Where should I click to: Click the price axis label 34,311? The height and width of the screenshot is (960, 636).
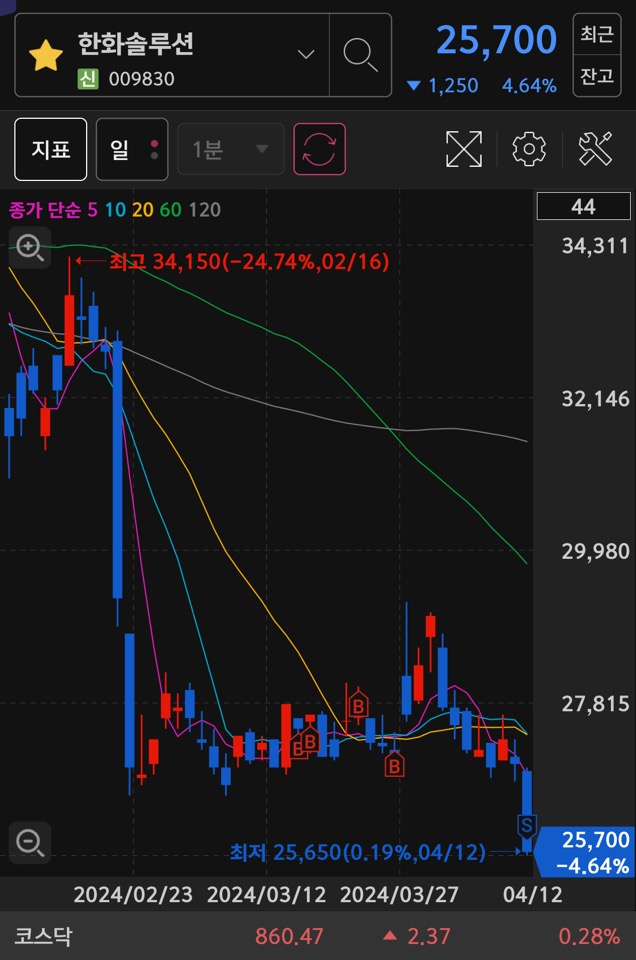tap(595, 246)
